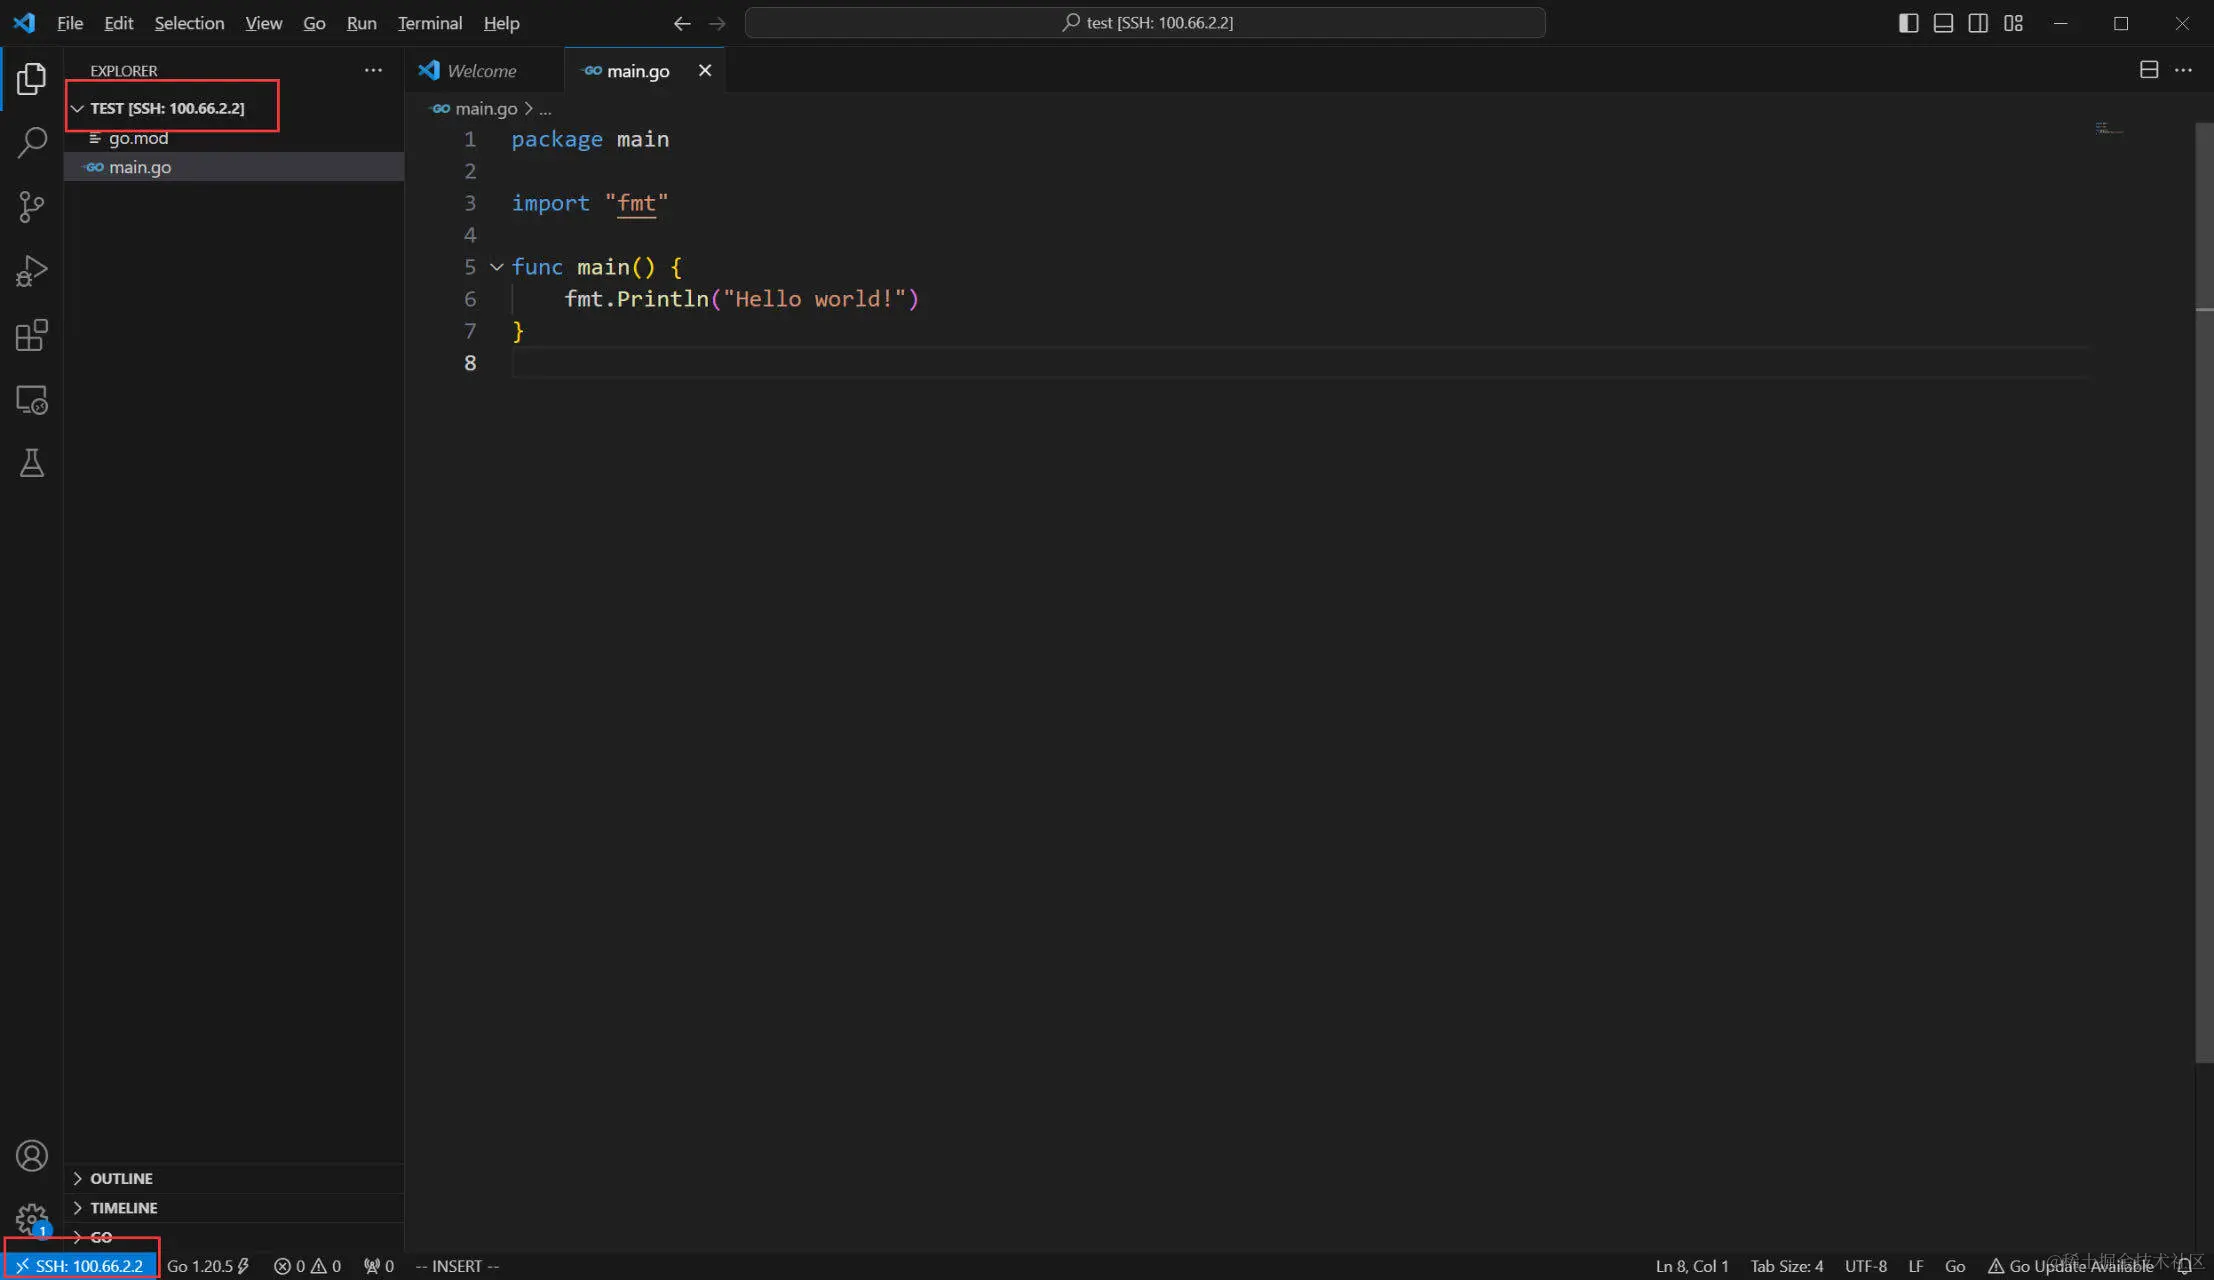Viewport: 2214px width, 1280px height.
Task: Open the Testing flask view
Action: [32, 463]
